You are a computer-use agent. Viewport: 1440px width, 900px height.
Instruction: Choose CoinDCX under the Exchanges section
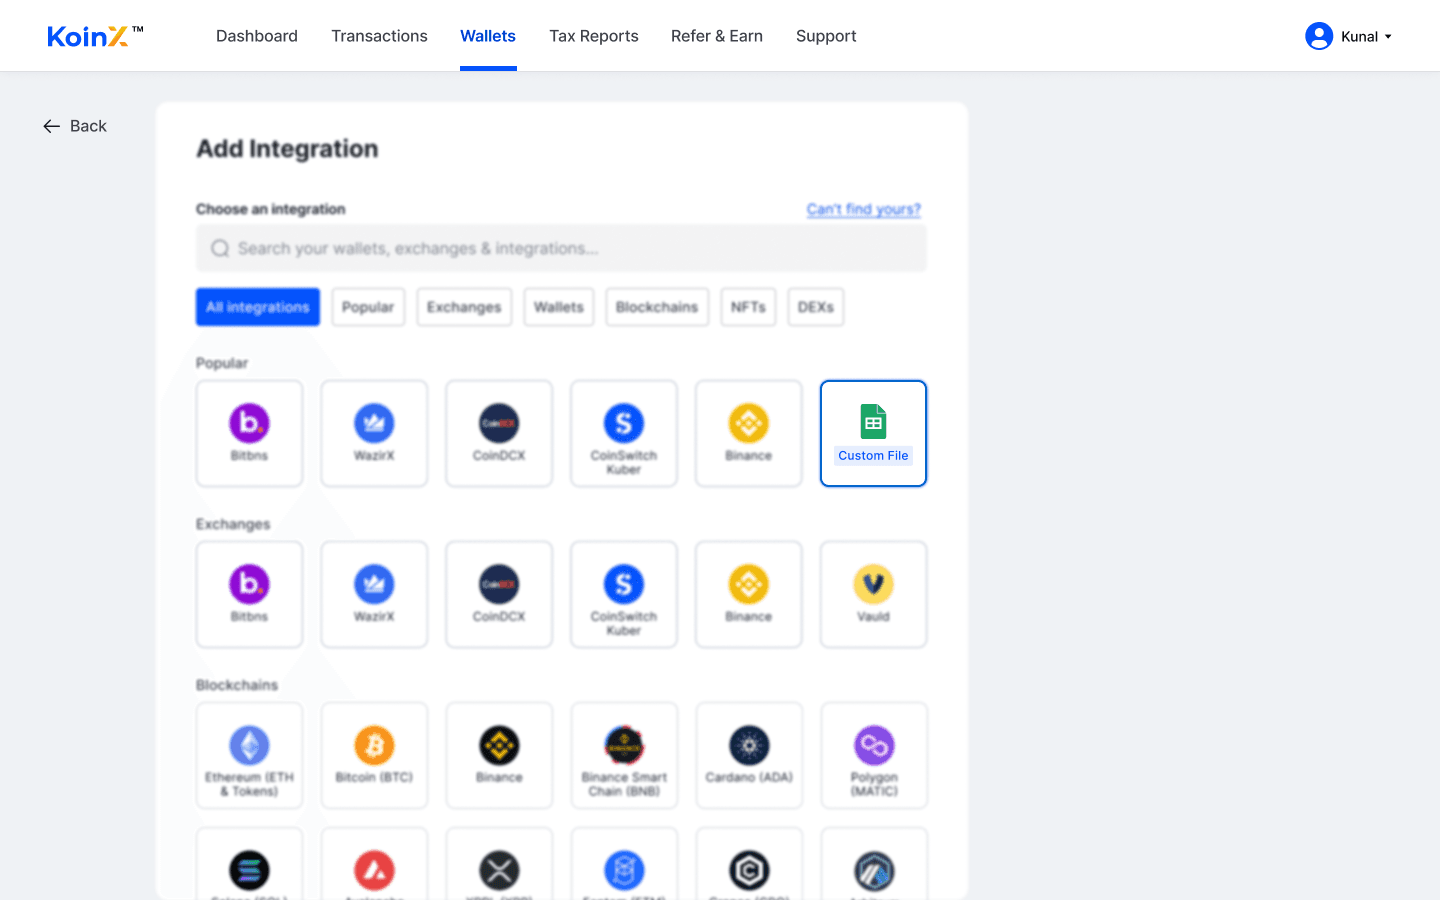click(499, 594)
